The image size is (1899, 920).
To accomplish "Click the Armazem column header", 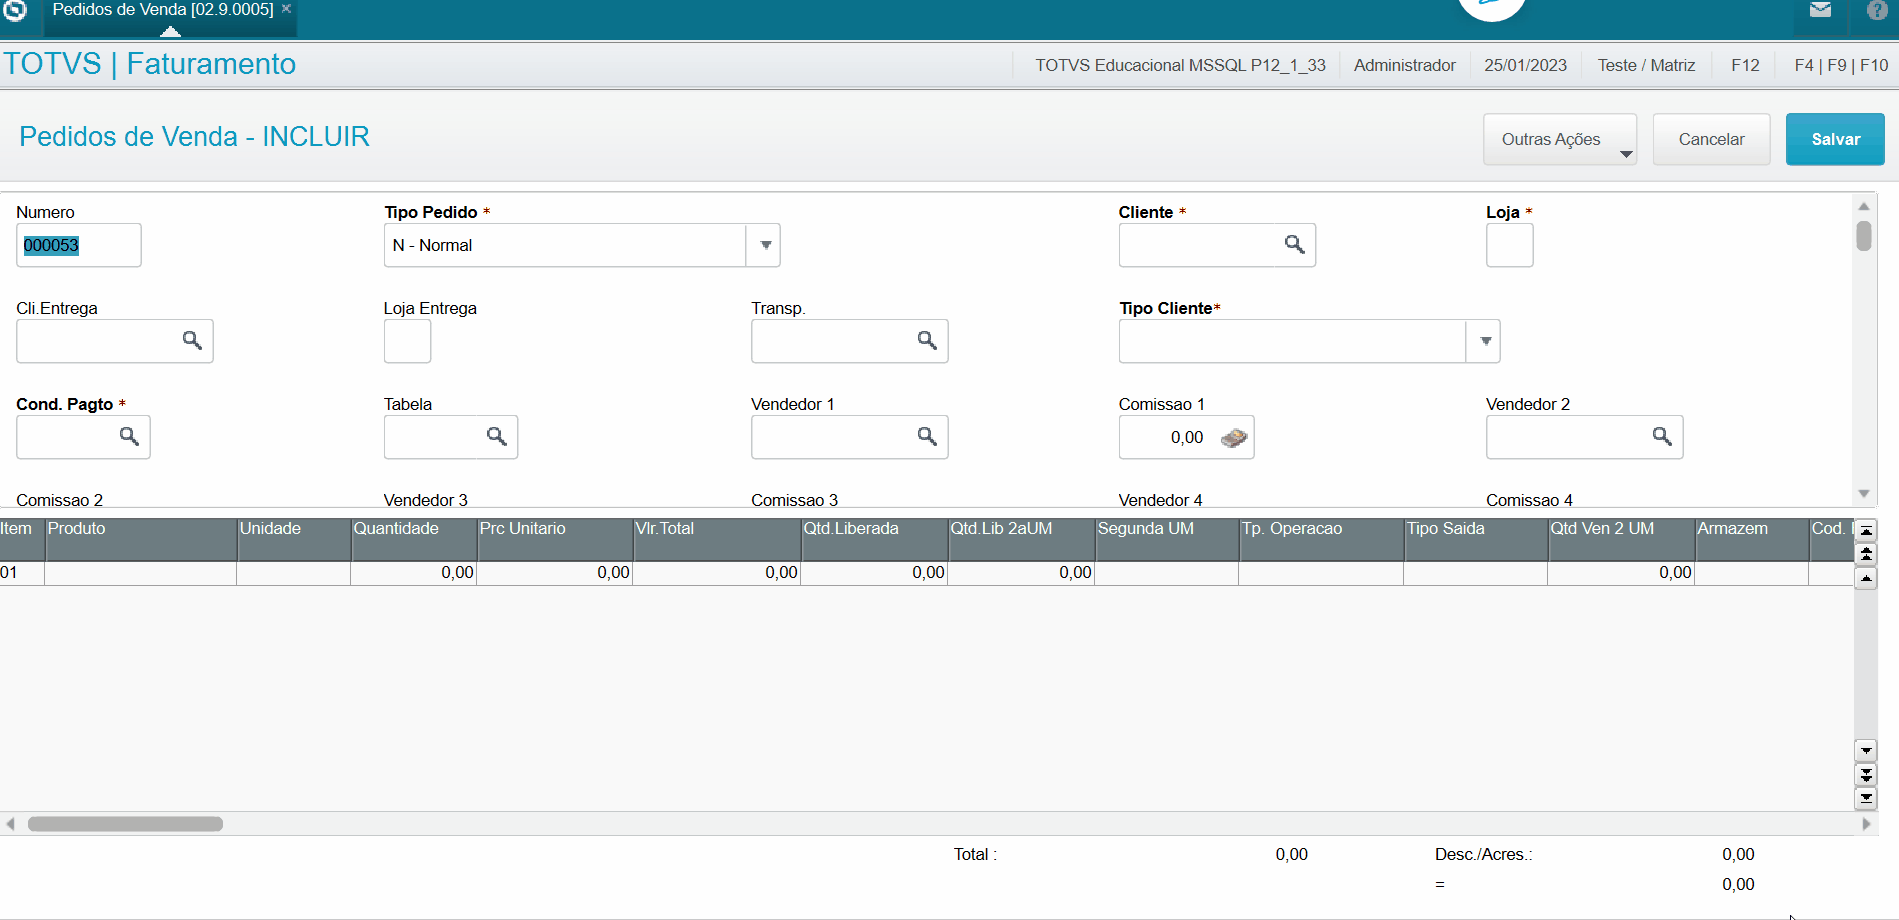I will [1751, 538].
